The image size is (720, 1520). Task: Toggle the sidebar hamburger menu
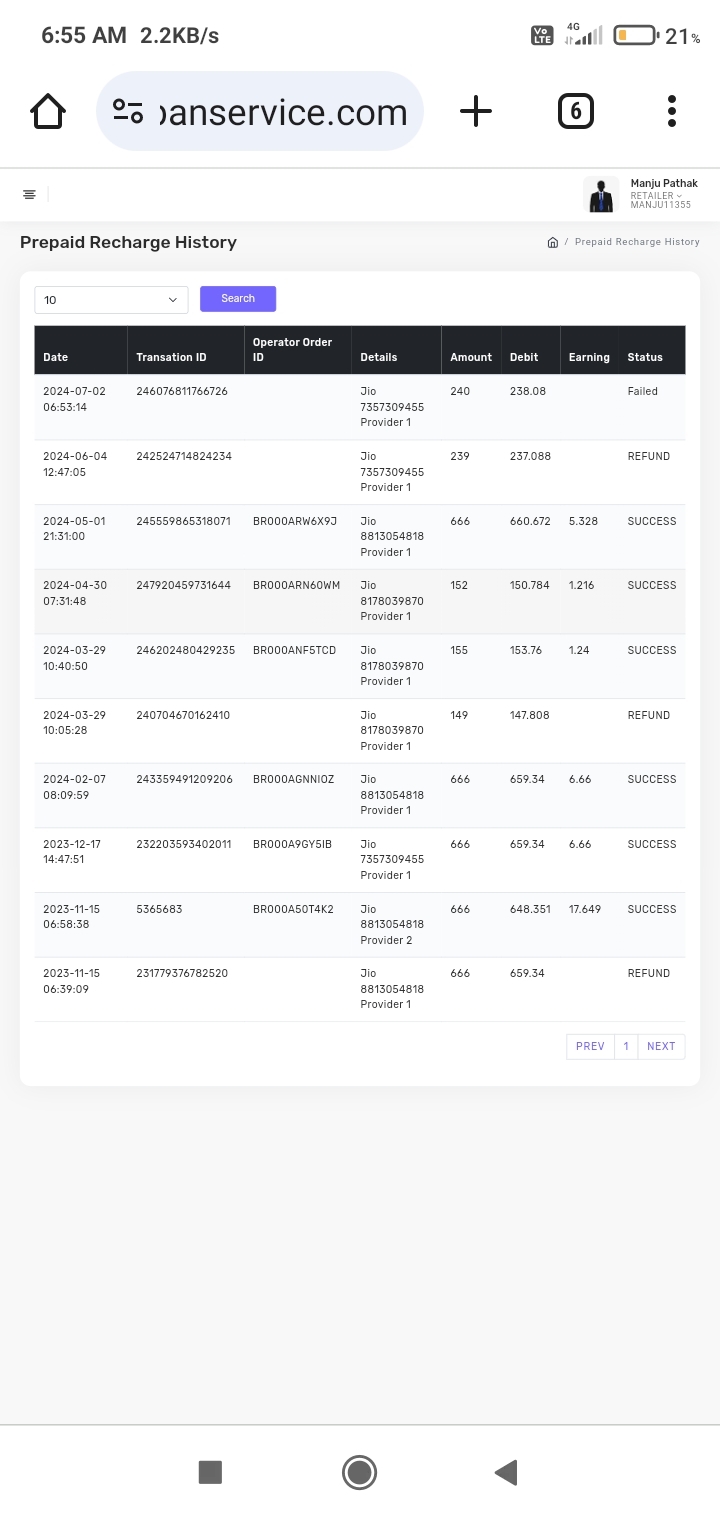(x=30, y=194)
